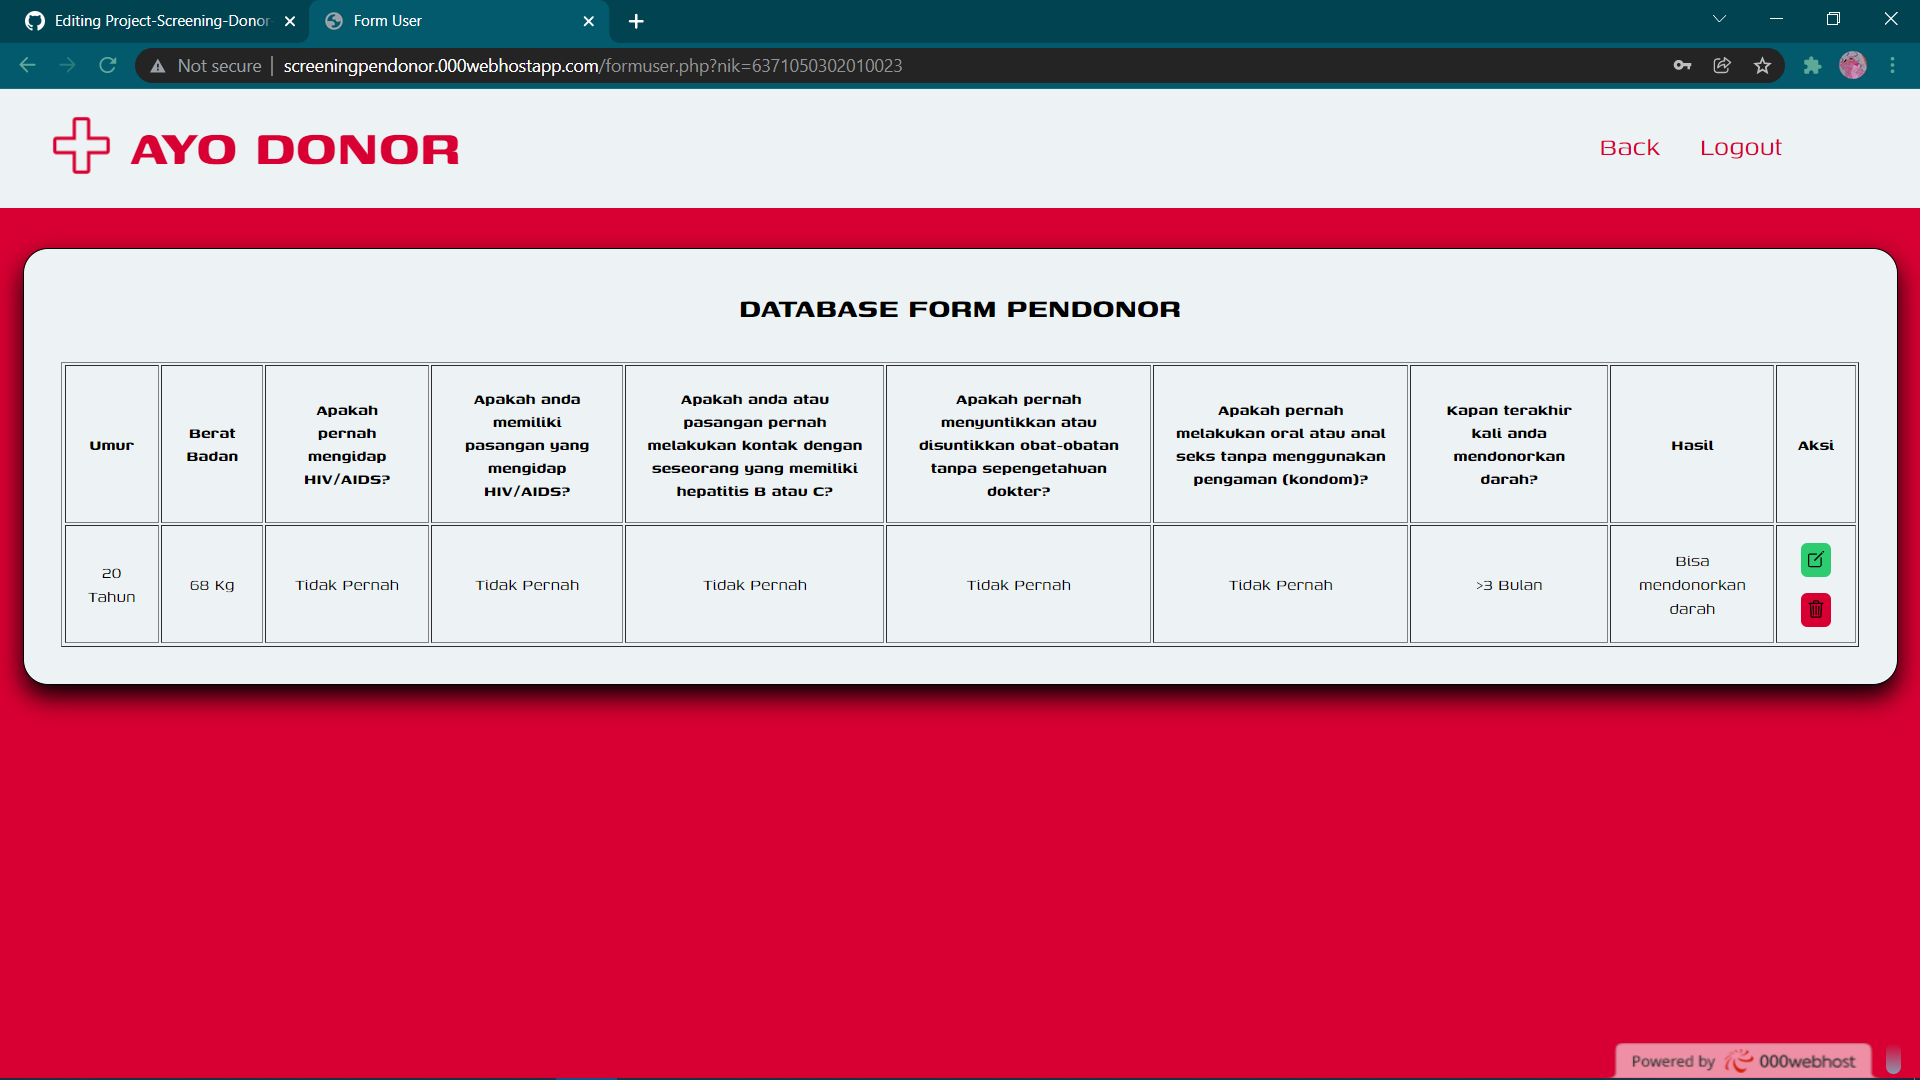Image resolution: width=1920 pixels, height=1080 pixels.
Task: Click the Bisa mendonorkan darah cell
Action: [x=1692, y=585]
